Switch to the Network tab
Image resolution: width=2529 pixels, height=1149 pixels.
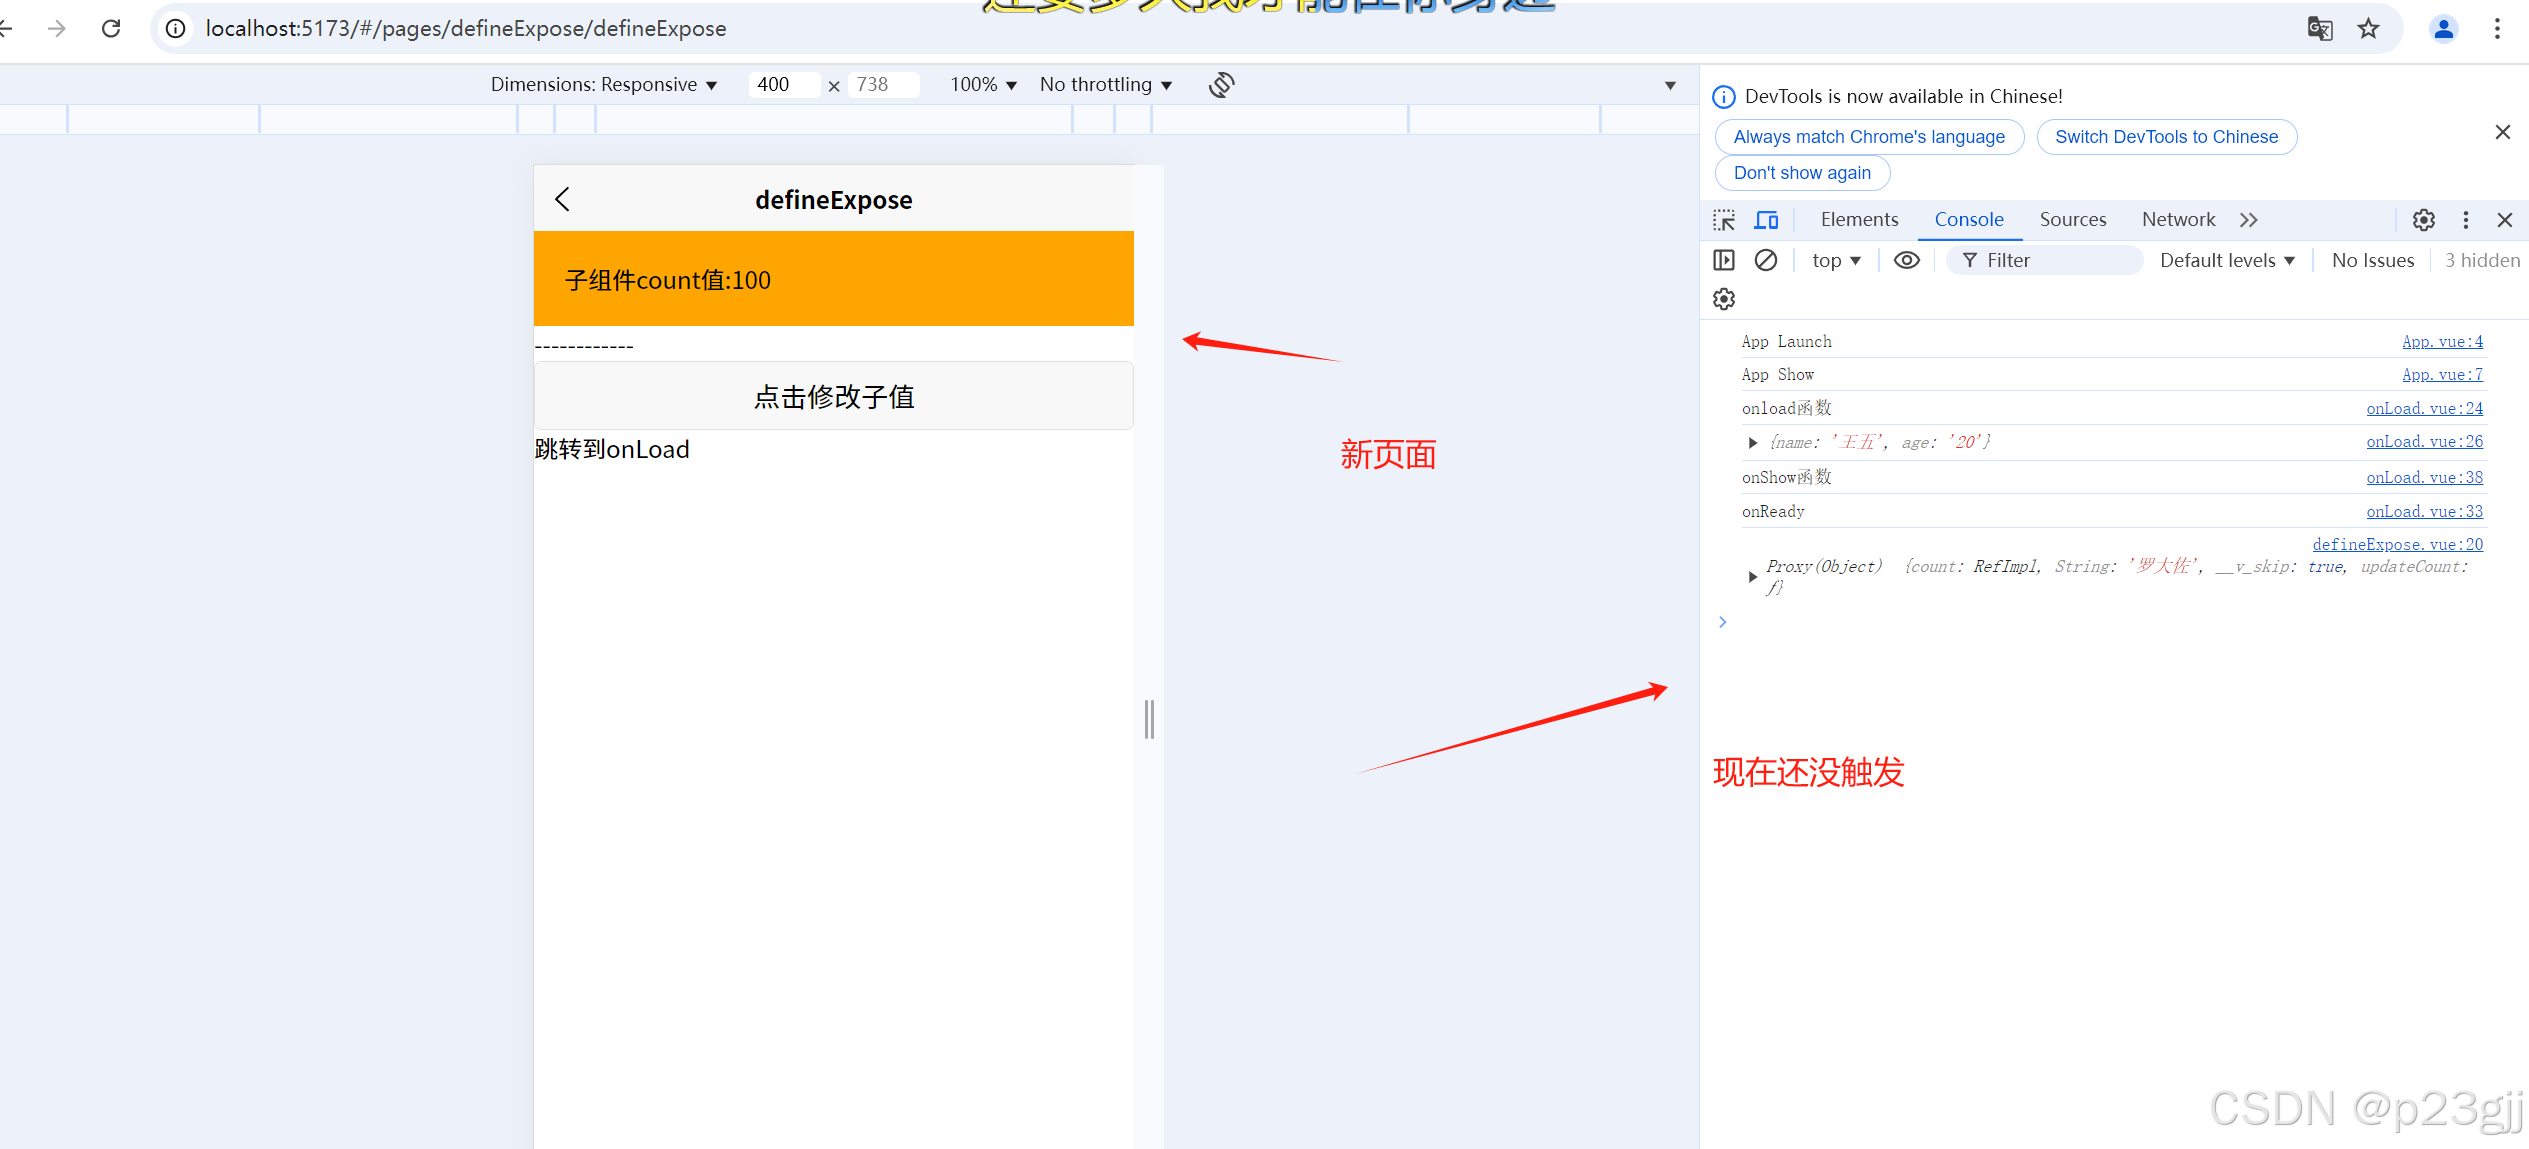[2178, 220]
